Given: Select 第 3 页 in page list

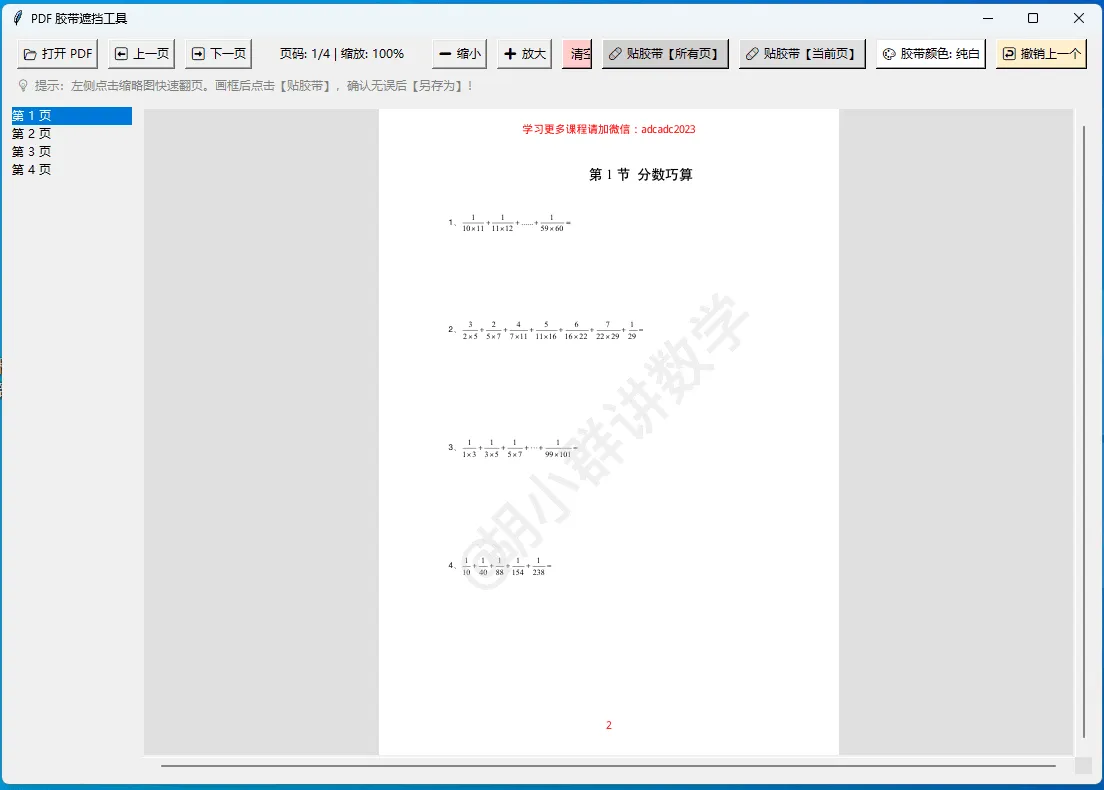Looking at the screenshot, I should 71,151.
